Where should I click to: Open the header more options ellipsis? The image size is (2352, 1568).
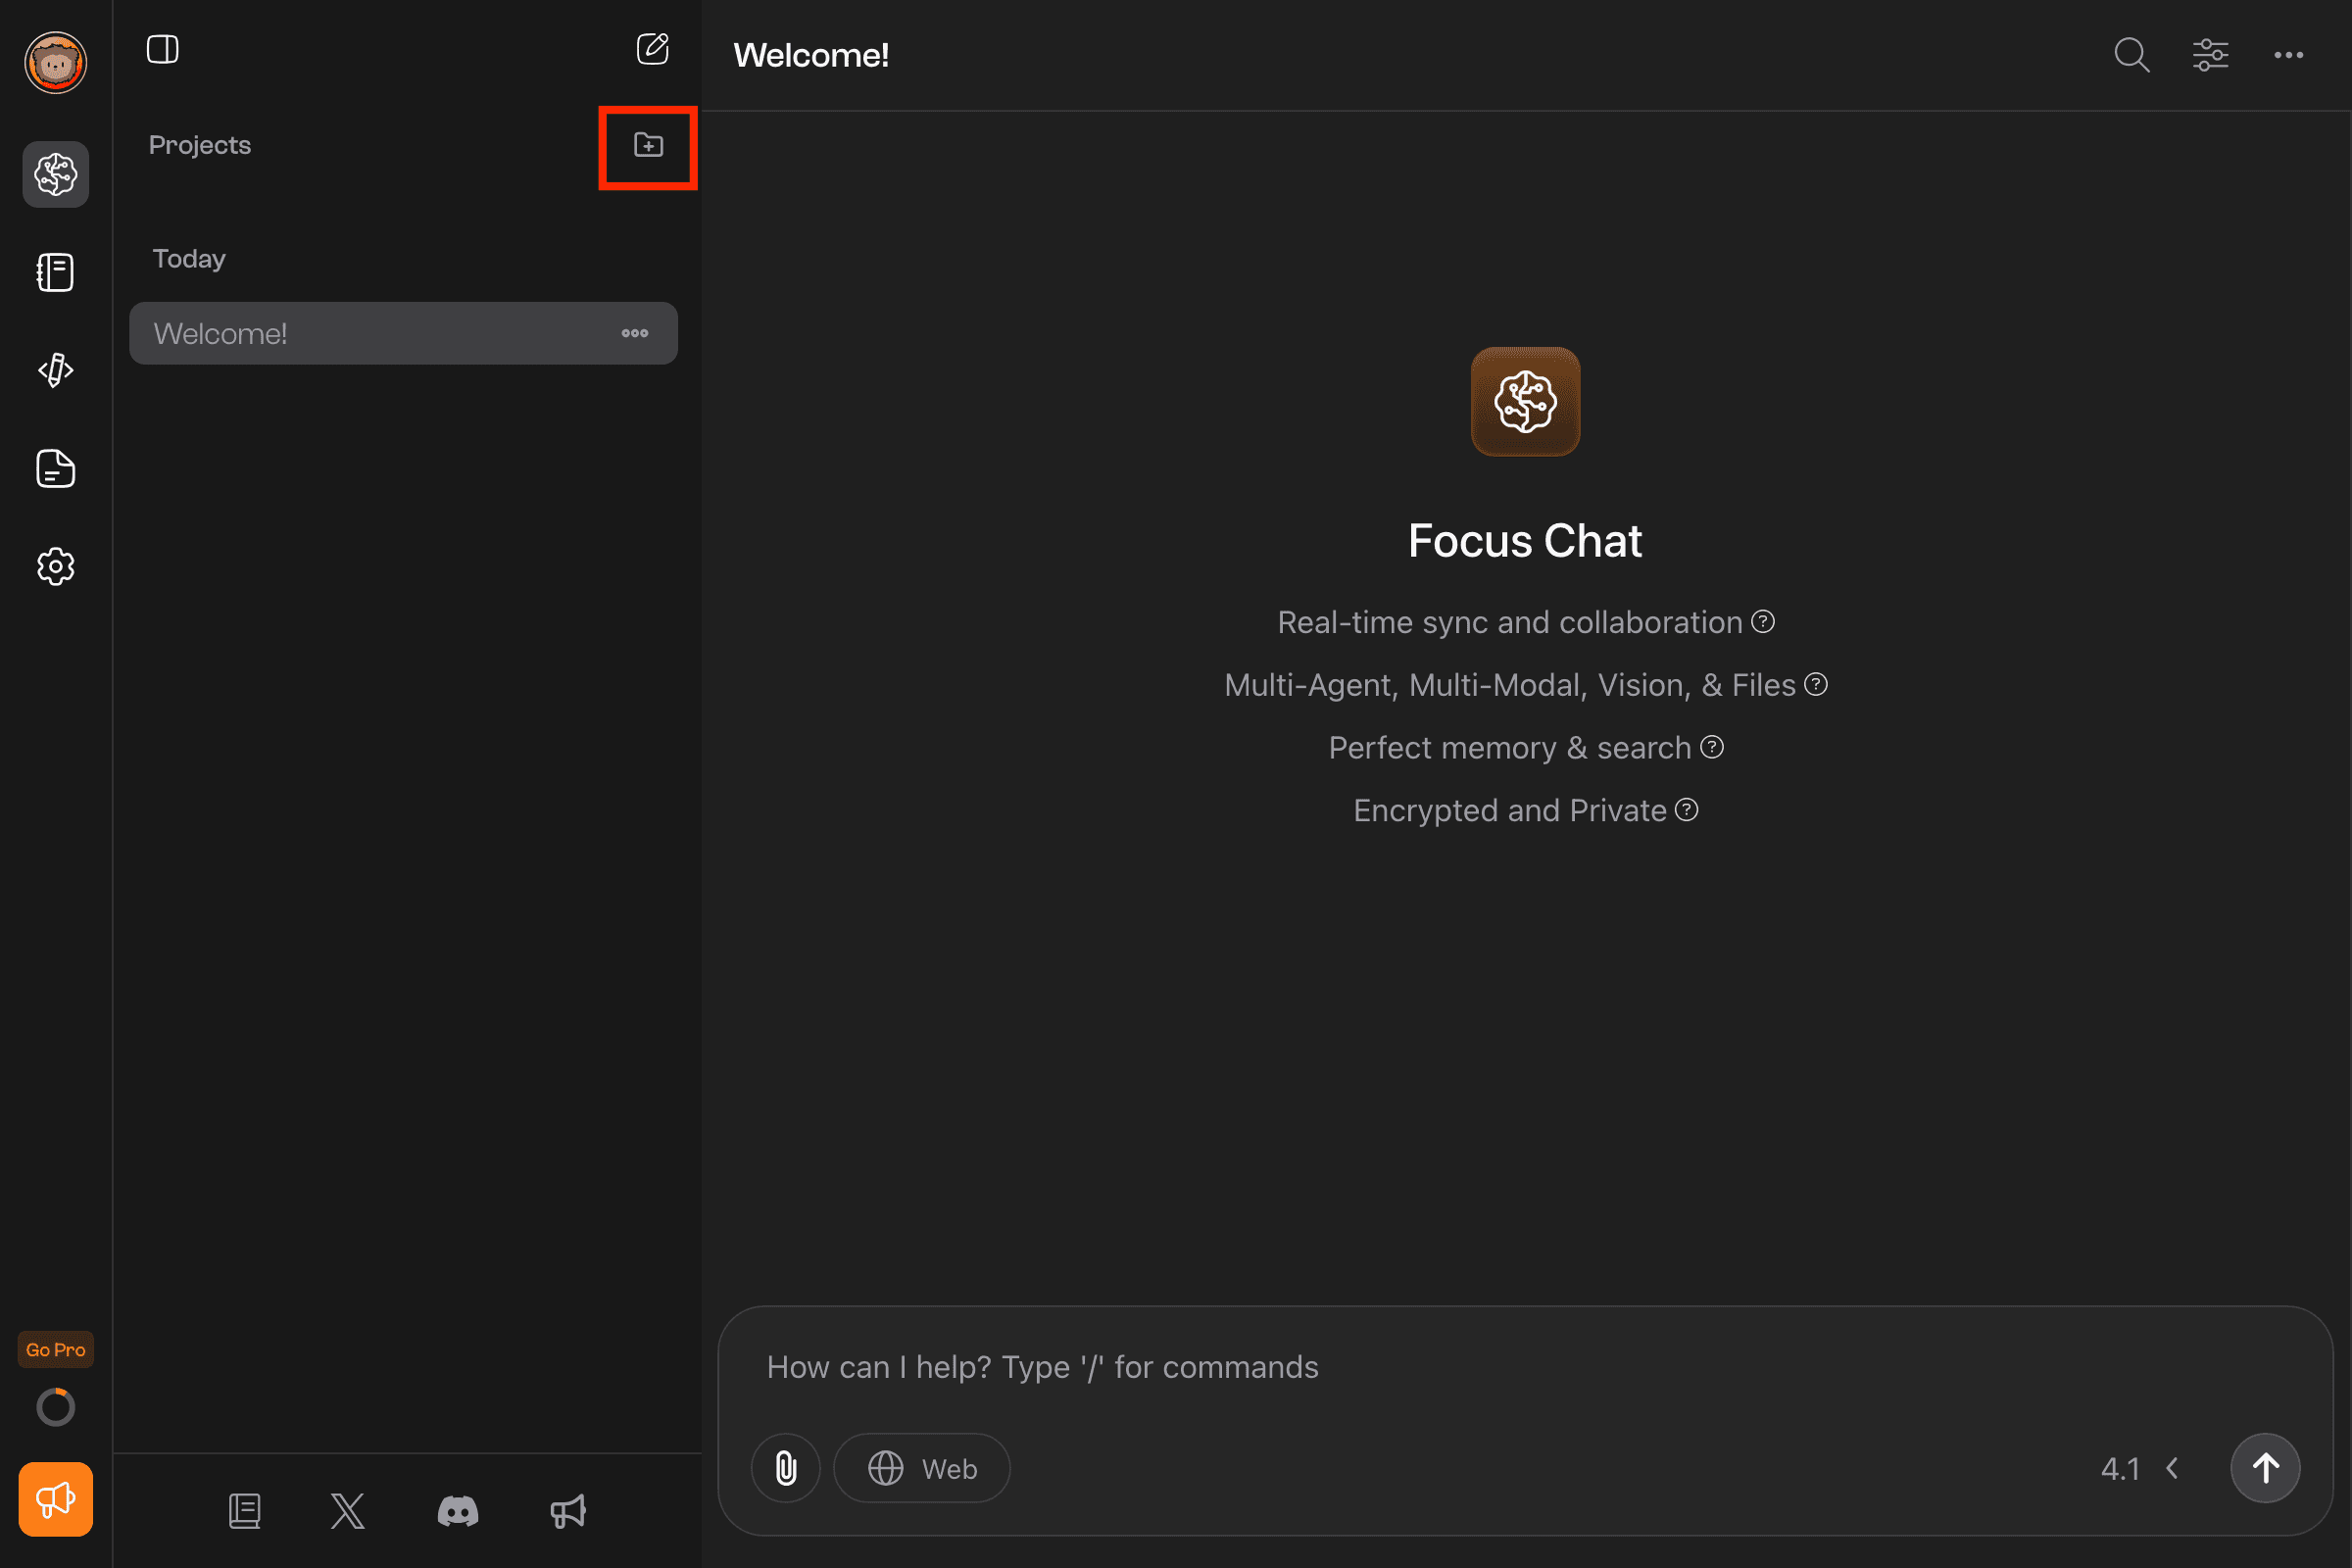coord(2288,55)
